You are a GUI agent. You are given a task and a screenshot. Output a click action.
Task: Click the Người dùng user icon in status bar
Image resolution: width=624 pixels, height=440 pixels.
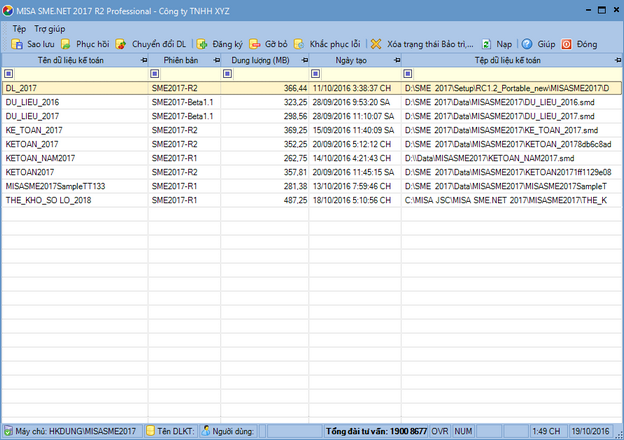pyautogui.click(x=205, y=431)
